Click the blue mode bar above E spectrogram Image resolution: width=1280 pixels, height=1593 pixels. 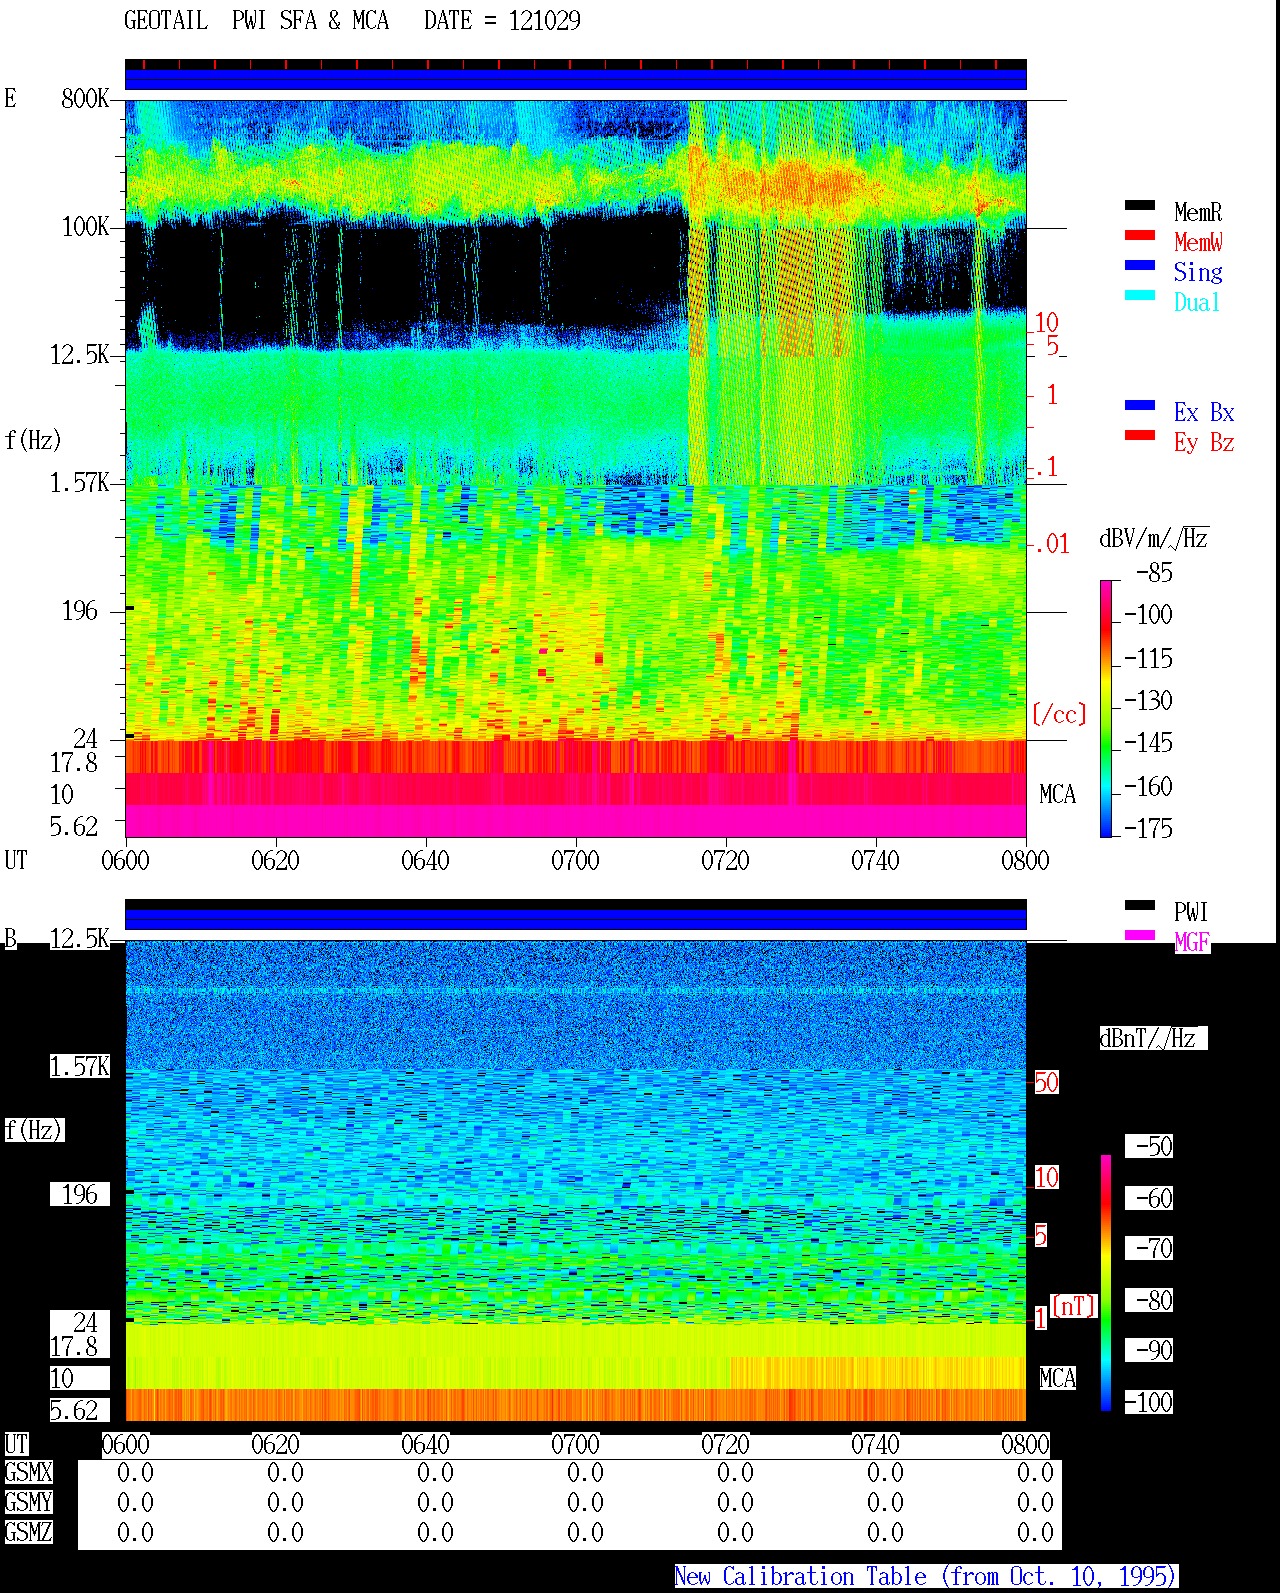576,79
